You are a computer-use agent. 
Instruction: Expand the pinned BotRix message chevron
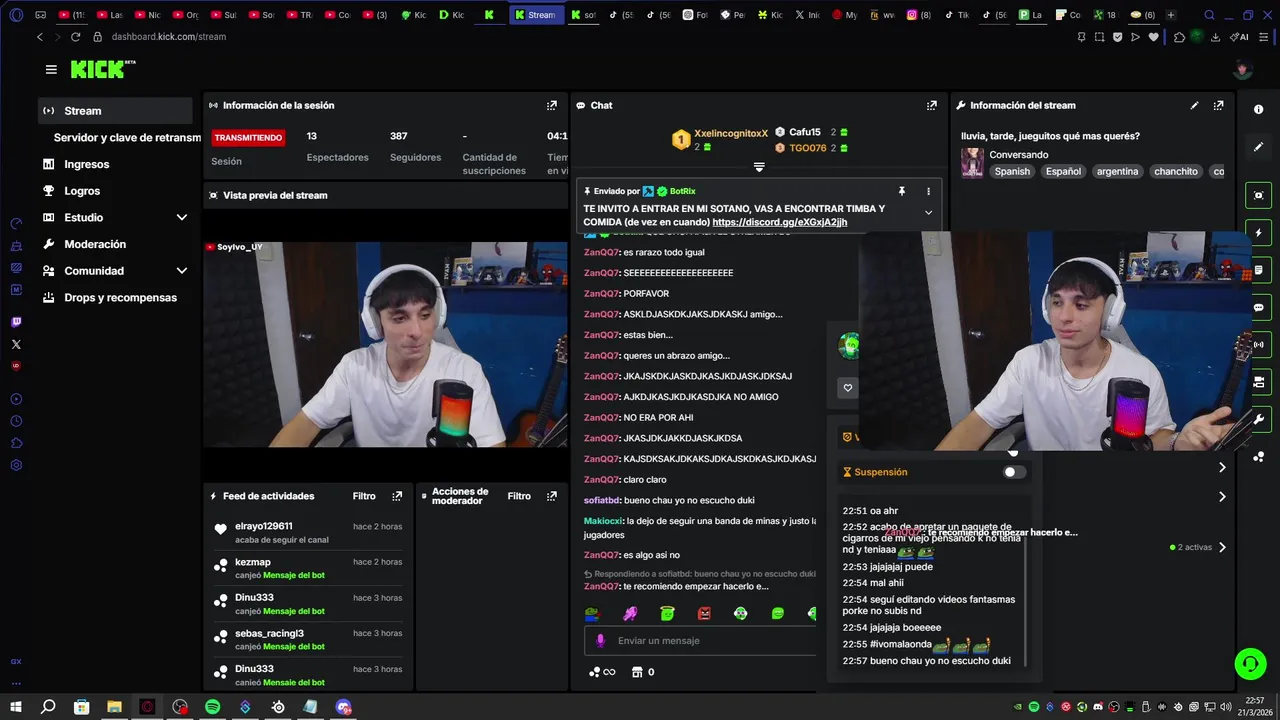(928, 212)
